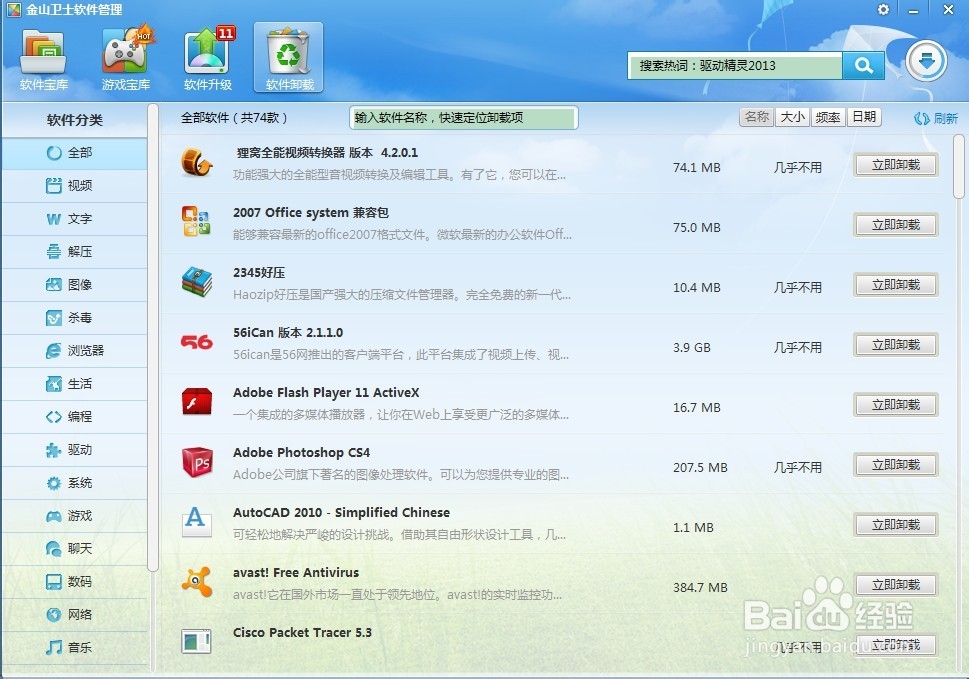
Task: Open the 软件宝库 software library icon
Action: [x=43, y=59]
